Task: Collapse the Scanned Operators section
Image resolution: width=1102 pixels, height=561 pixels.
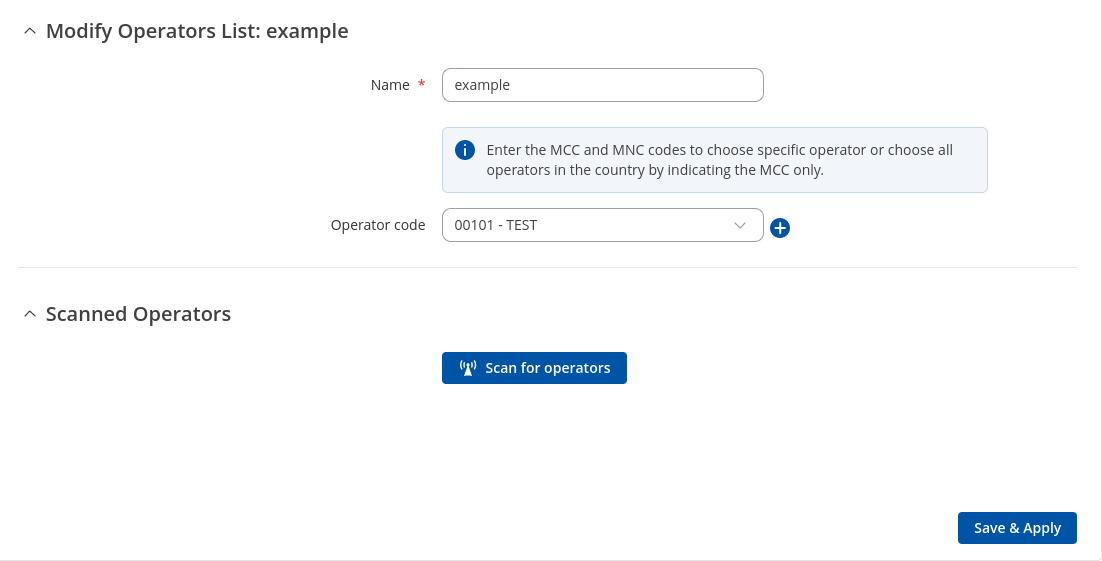Action: click(x=29, y=315)
